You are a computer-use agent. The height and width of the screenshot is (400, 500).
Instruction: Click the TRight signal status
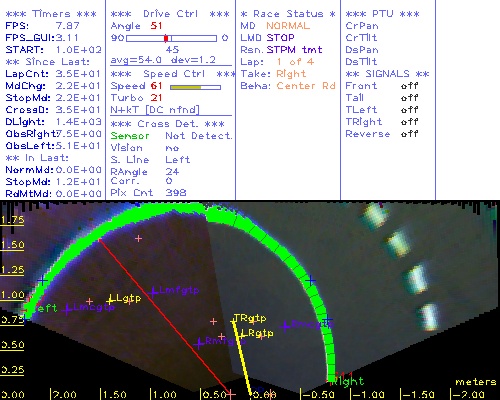(409, 122)
